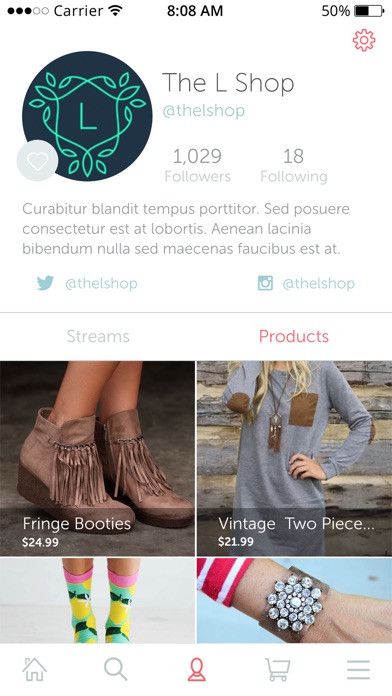The image size is (392, 696).
Task: Click the Instagram camera icon
Action: (x=265, y=283)
